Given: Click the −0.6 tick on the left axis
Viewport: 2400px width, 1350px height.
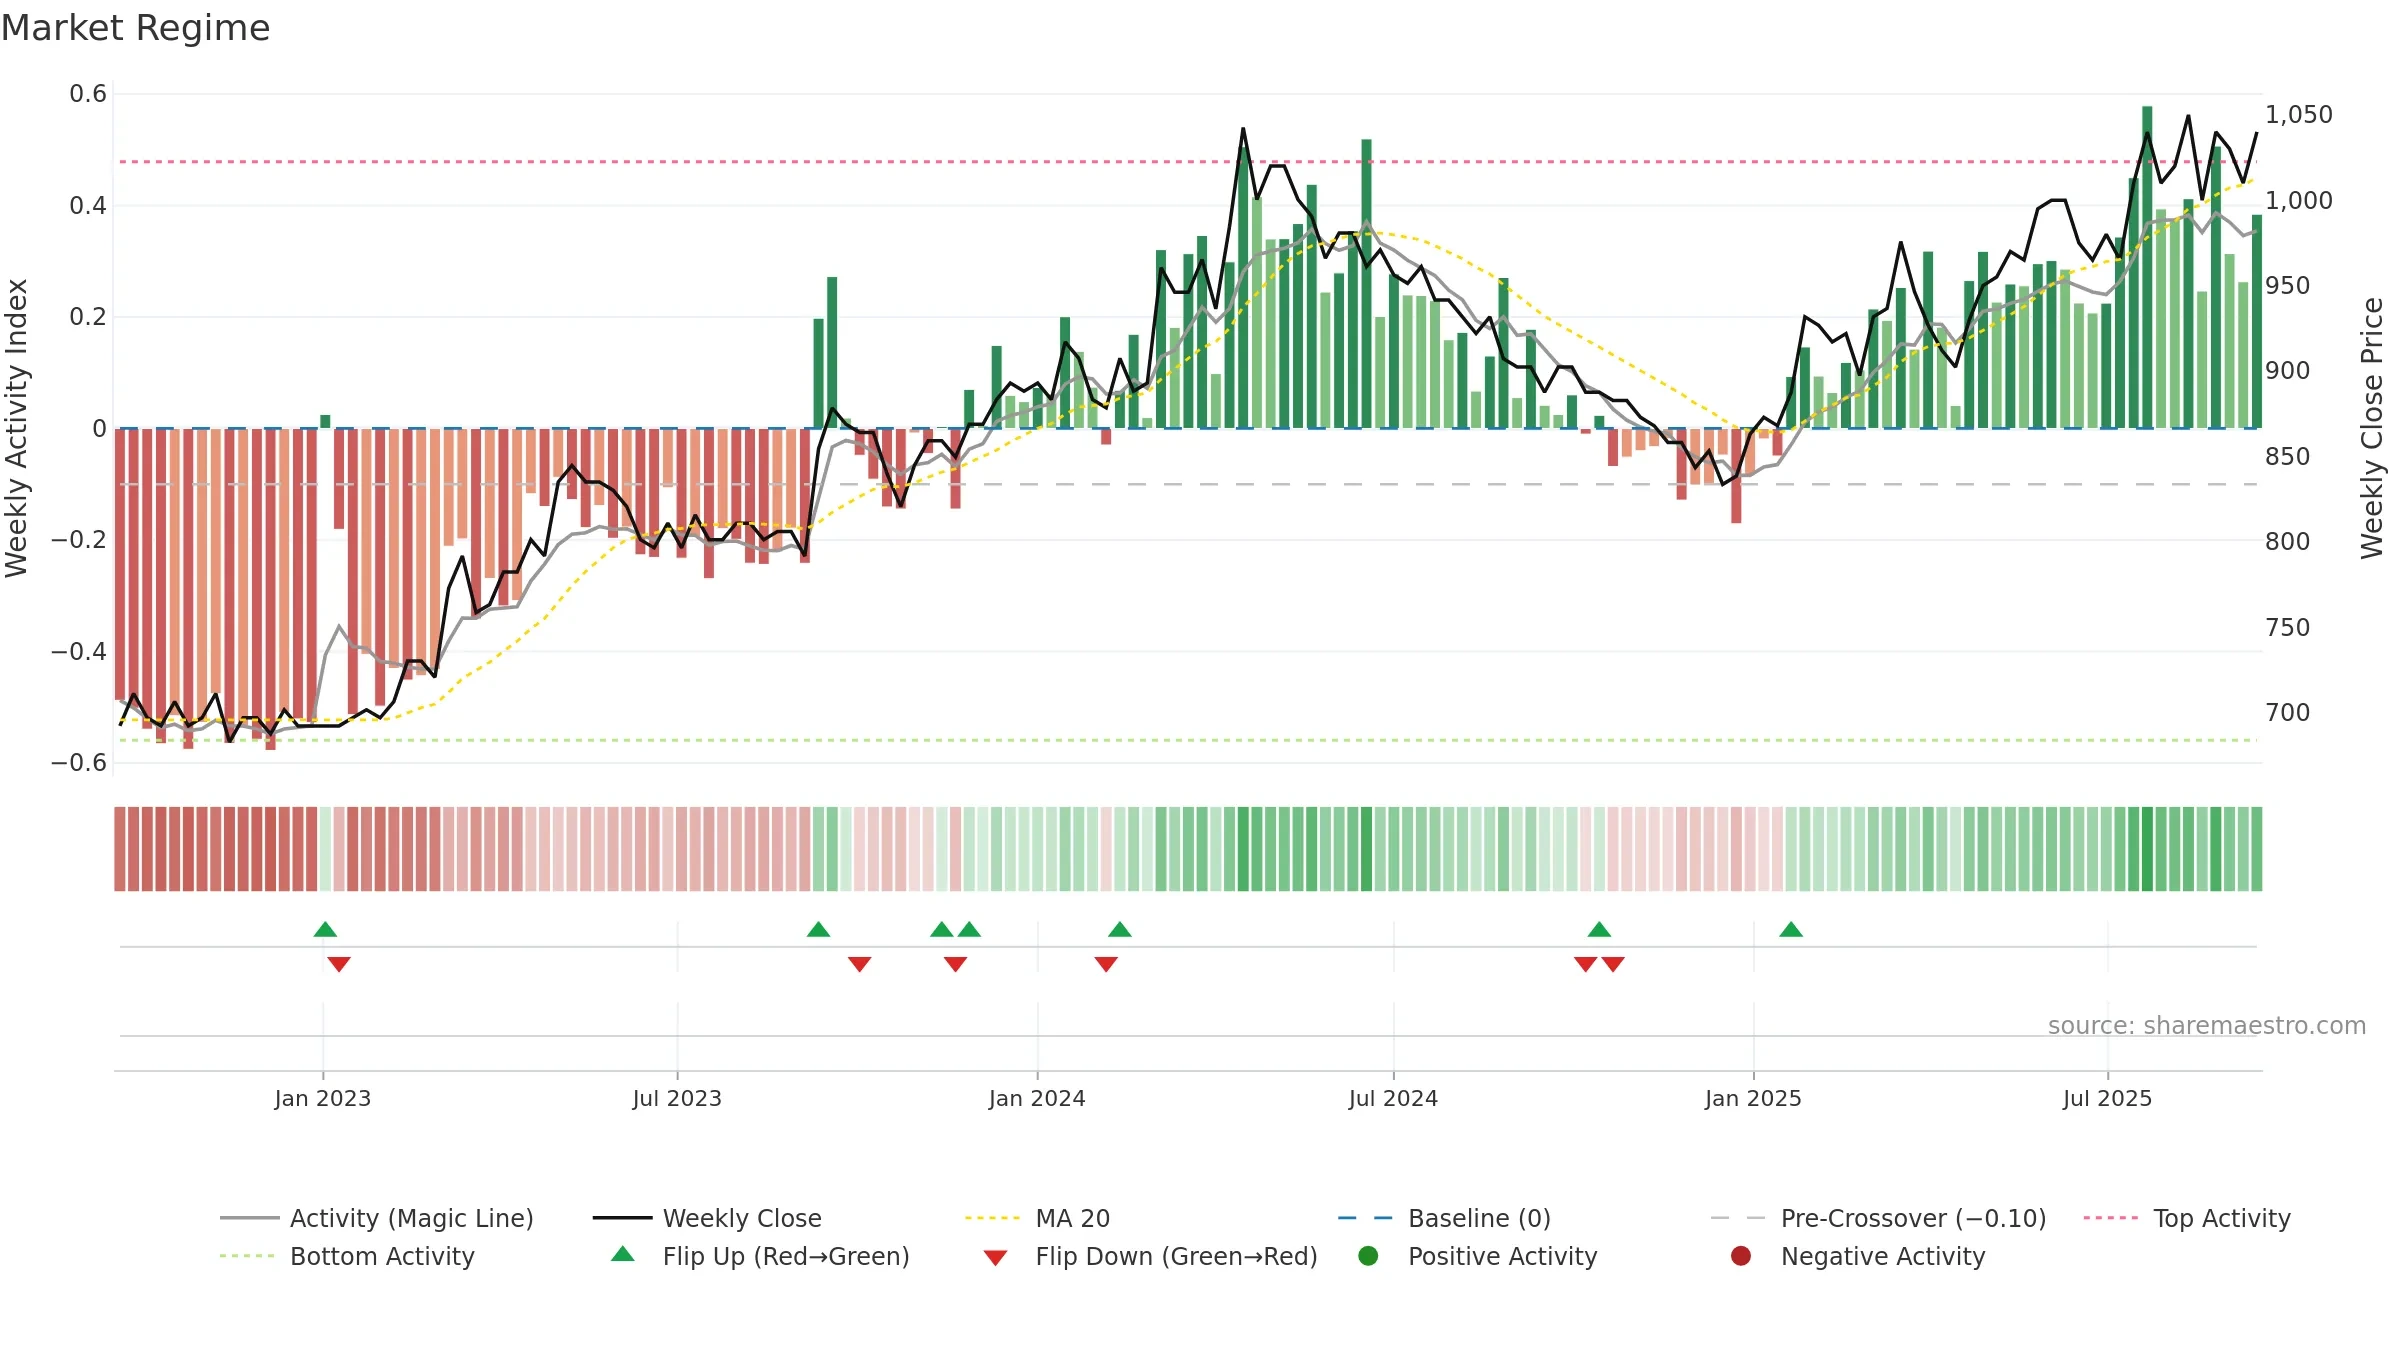Looking at the screenshot, I should tap(79, 763).
